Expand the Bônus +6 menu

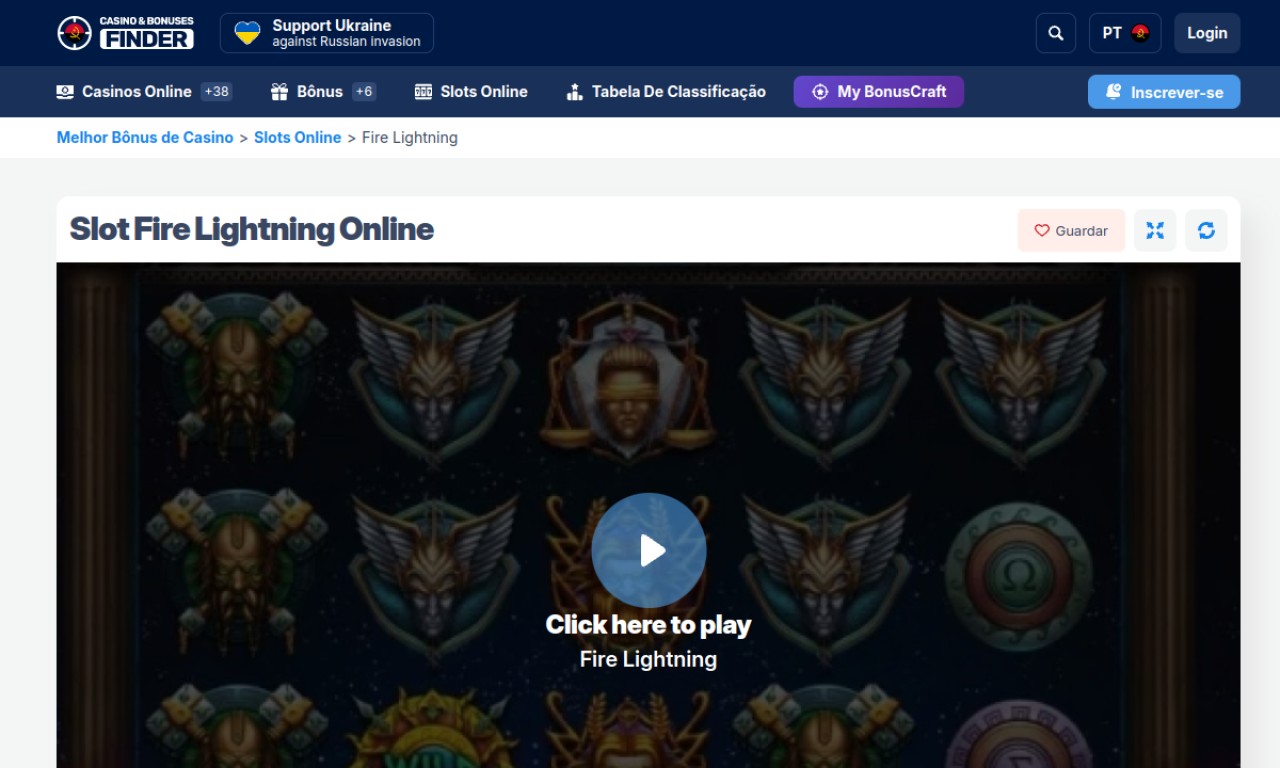[x=322, y=92]
